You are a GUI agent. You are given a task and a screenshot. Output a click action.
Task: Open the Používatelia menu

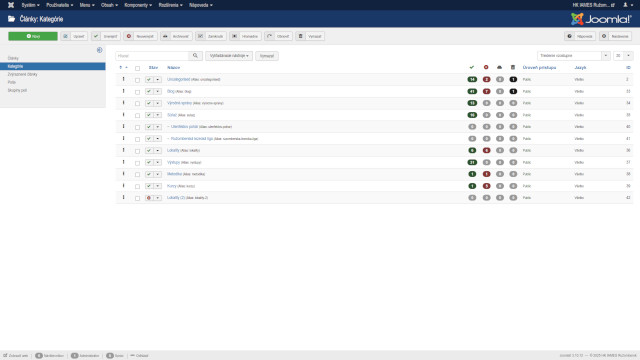(60, 5)
